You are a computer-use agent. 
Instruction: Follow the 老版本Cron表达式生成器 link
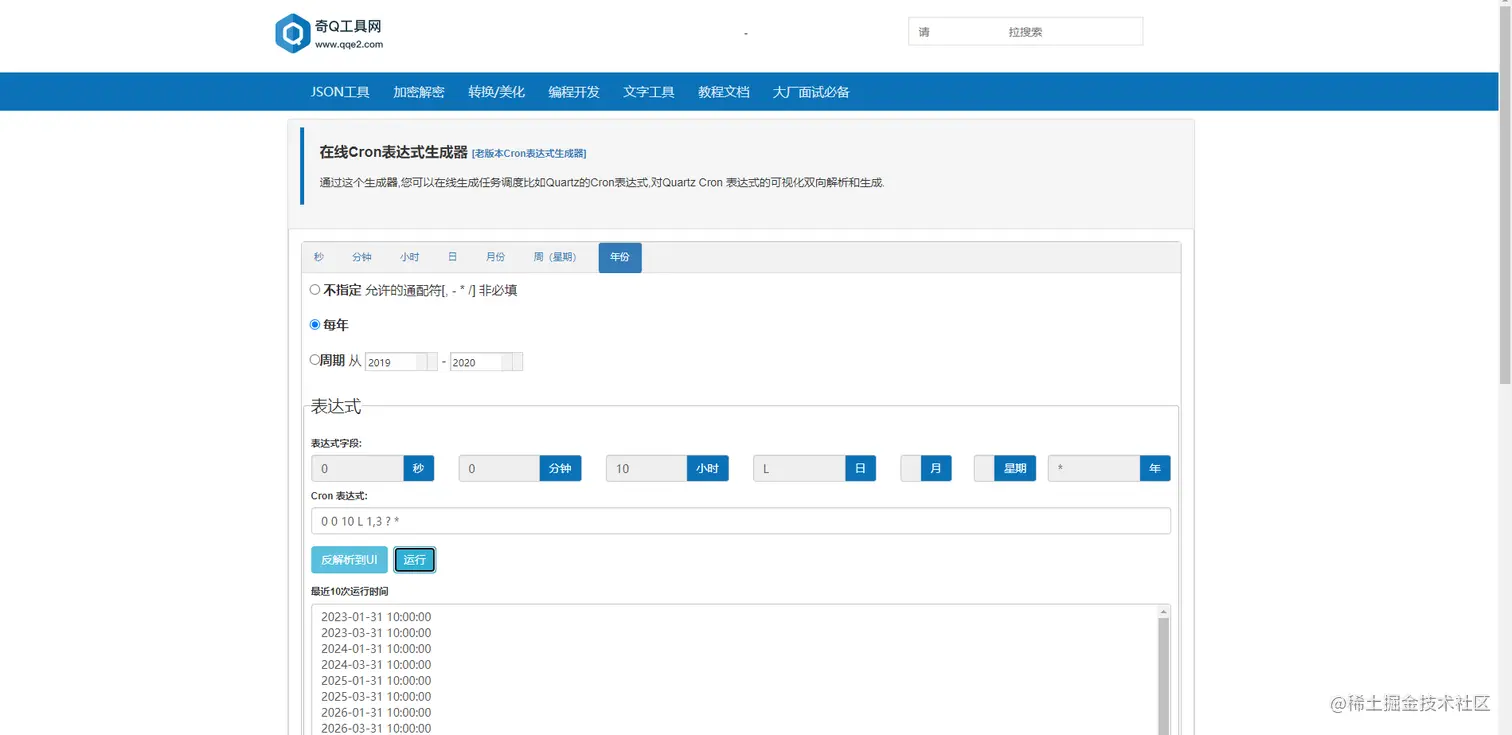pos(529,153)
